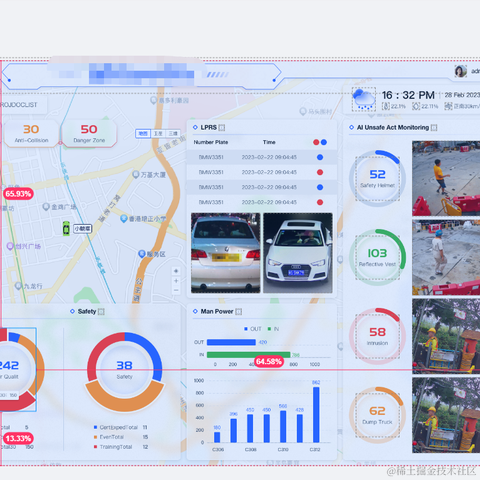The image size is (480, 480).
Task: Click the expand icon beside LPRS title
Action: pos(222,128)
